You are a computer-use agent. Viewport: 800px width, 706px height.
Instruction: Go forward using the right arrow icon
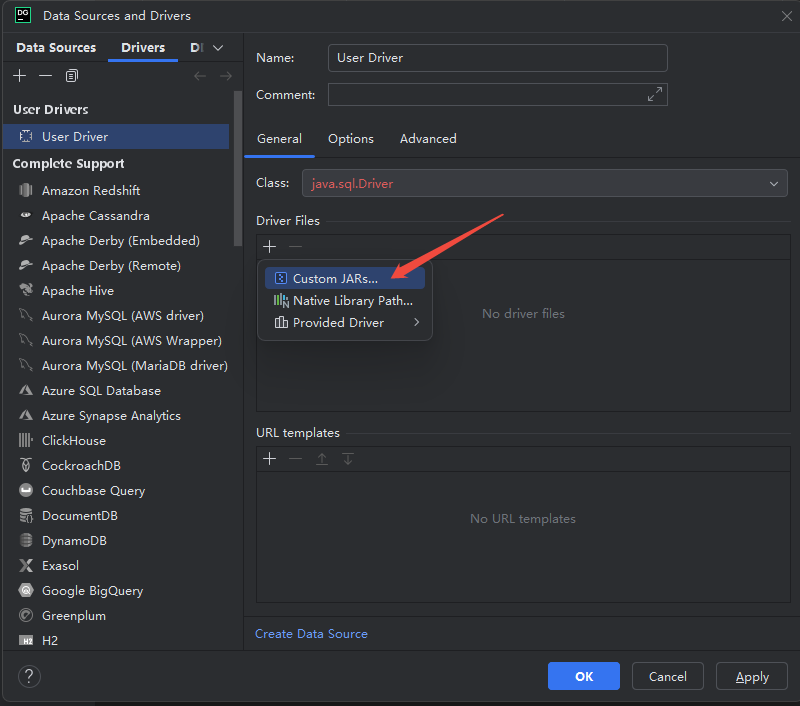click(x=226, y=77)
